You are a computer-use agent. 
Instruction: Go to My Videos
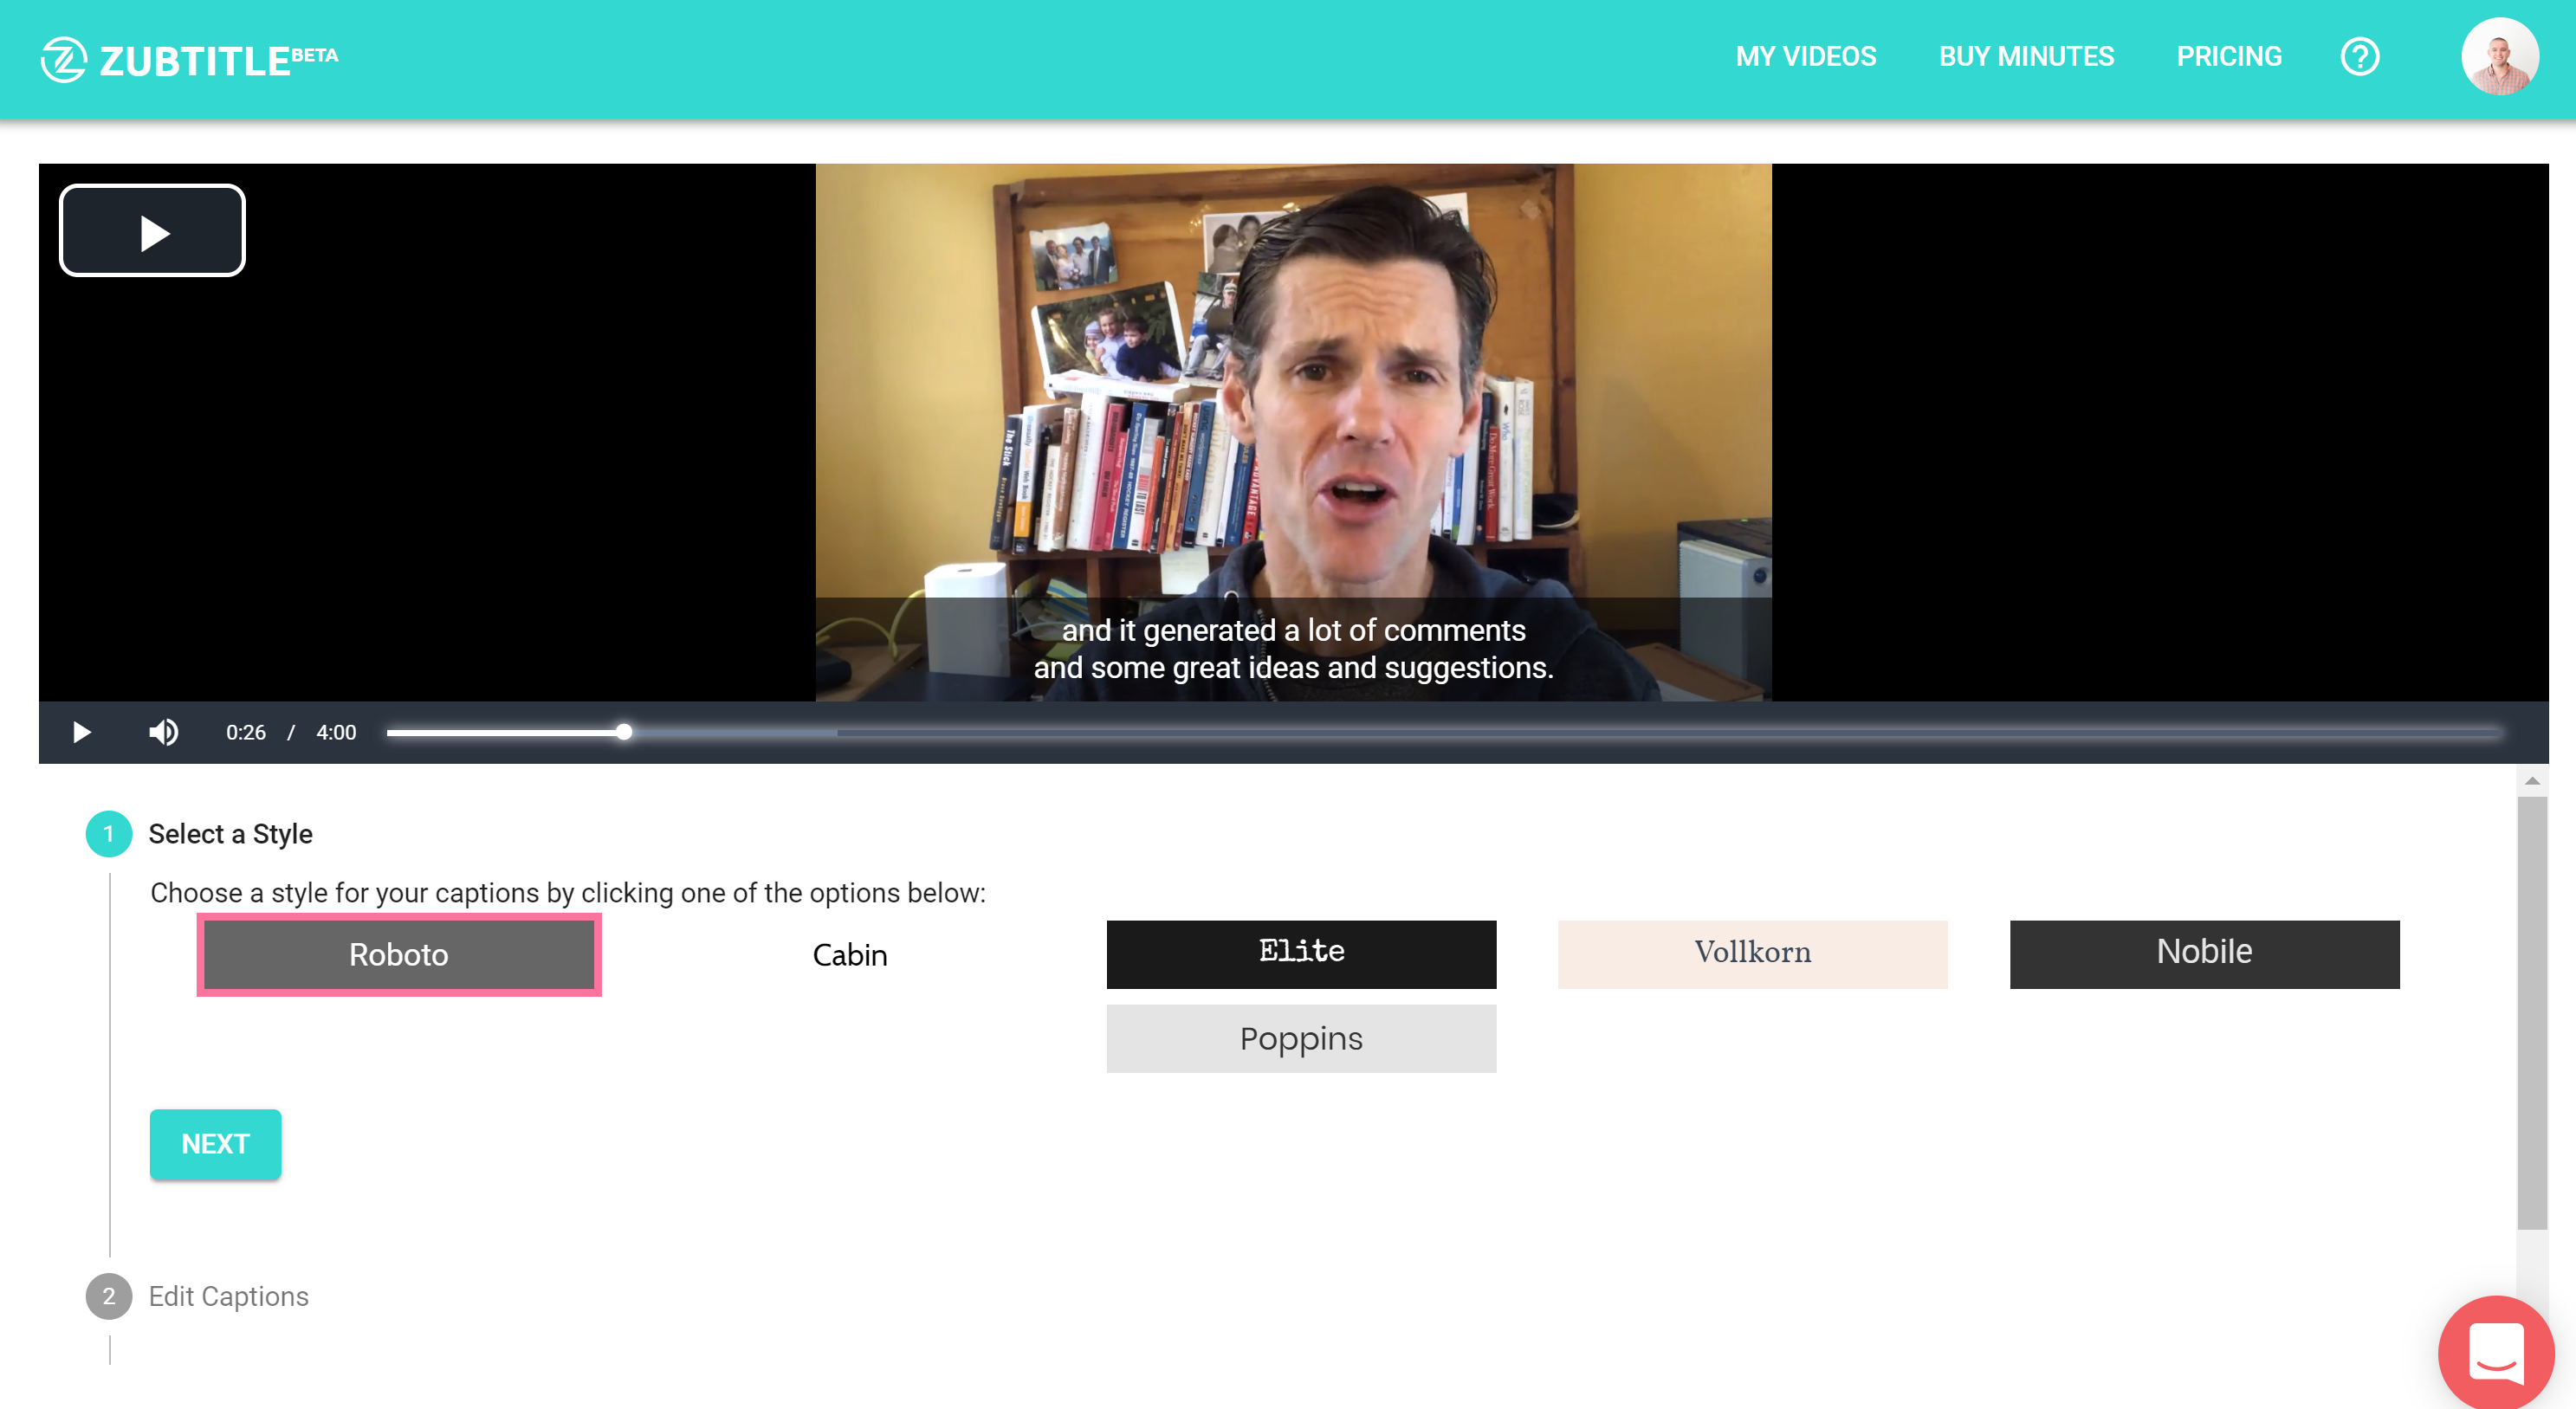pyautogui.click(x=1805, y=57)
